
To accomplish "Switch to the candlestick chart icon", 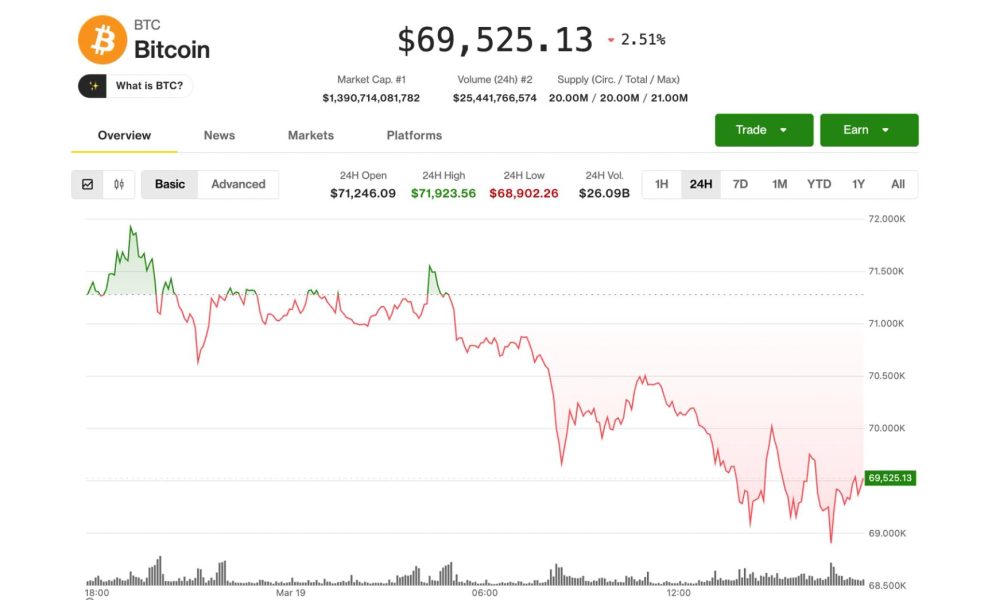I will [x=118, y=184].
